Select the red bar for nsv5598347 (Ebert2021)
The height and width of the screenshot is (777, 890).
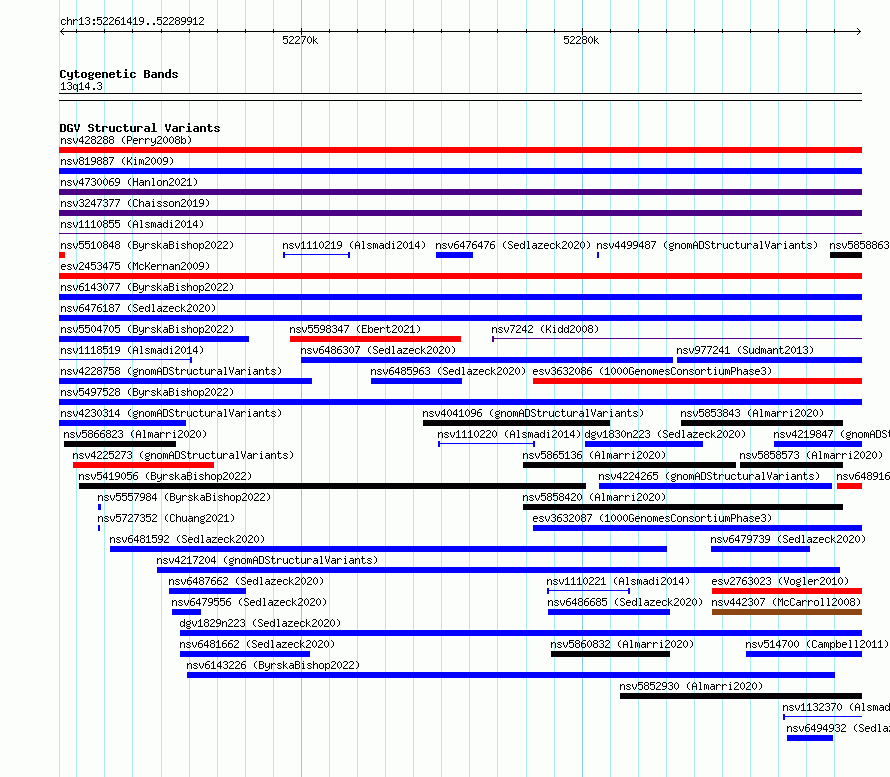(x=375, y=339)
